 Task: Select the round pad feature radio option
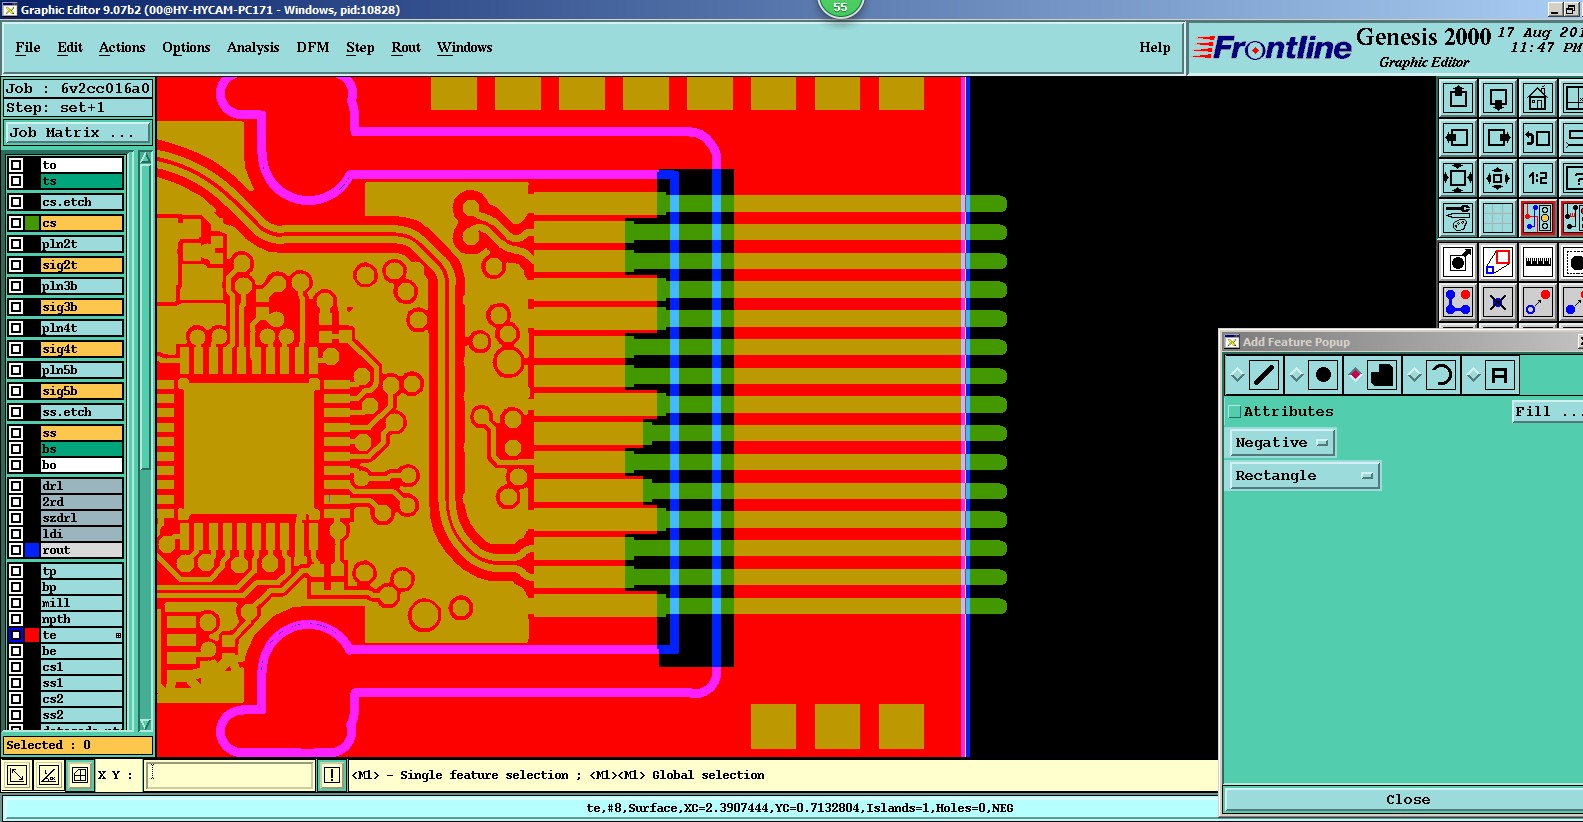click(1297, 375)
